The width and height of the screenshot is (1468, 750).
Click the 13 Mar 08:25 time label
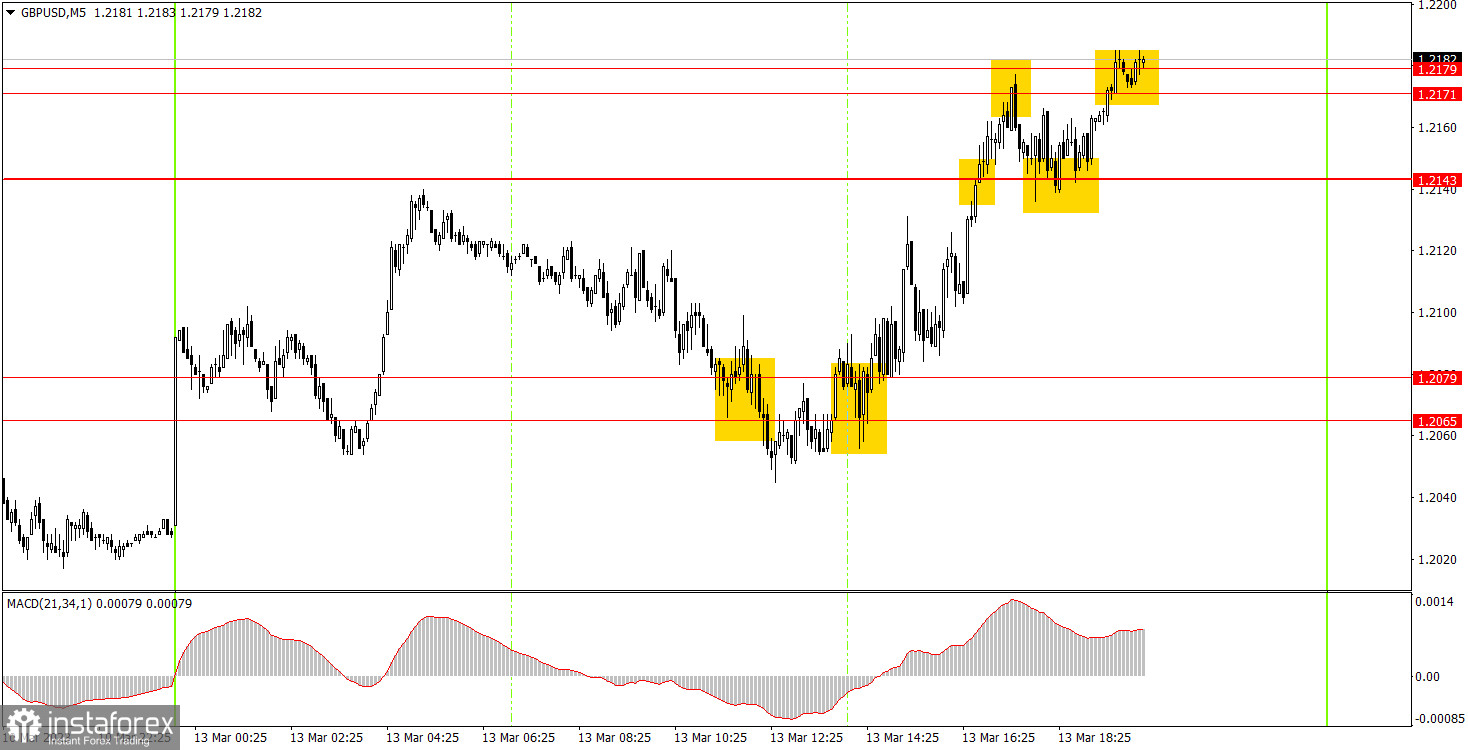pyautogui.click(x=615, y=738)
